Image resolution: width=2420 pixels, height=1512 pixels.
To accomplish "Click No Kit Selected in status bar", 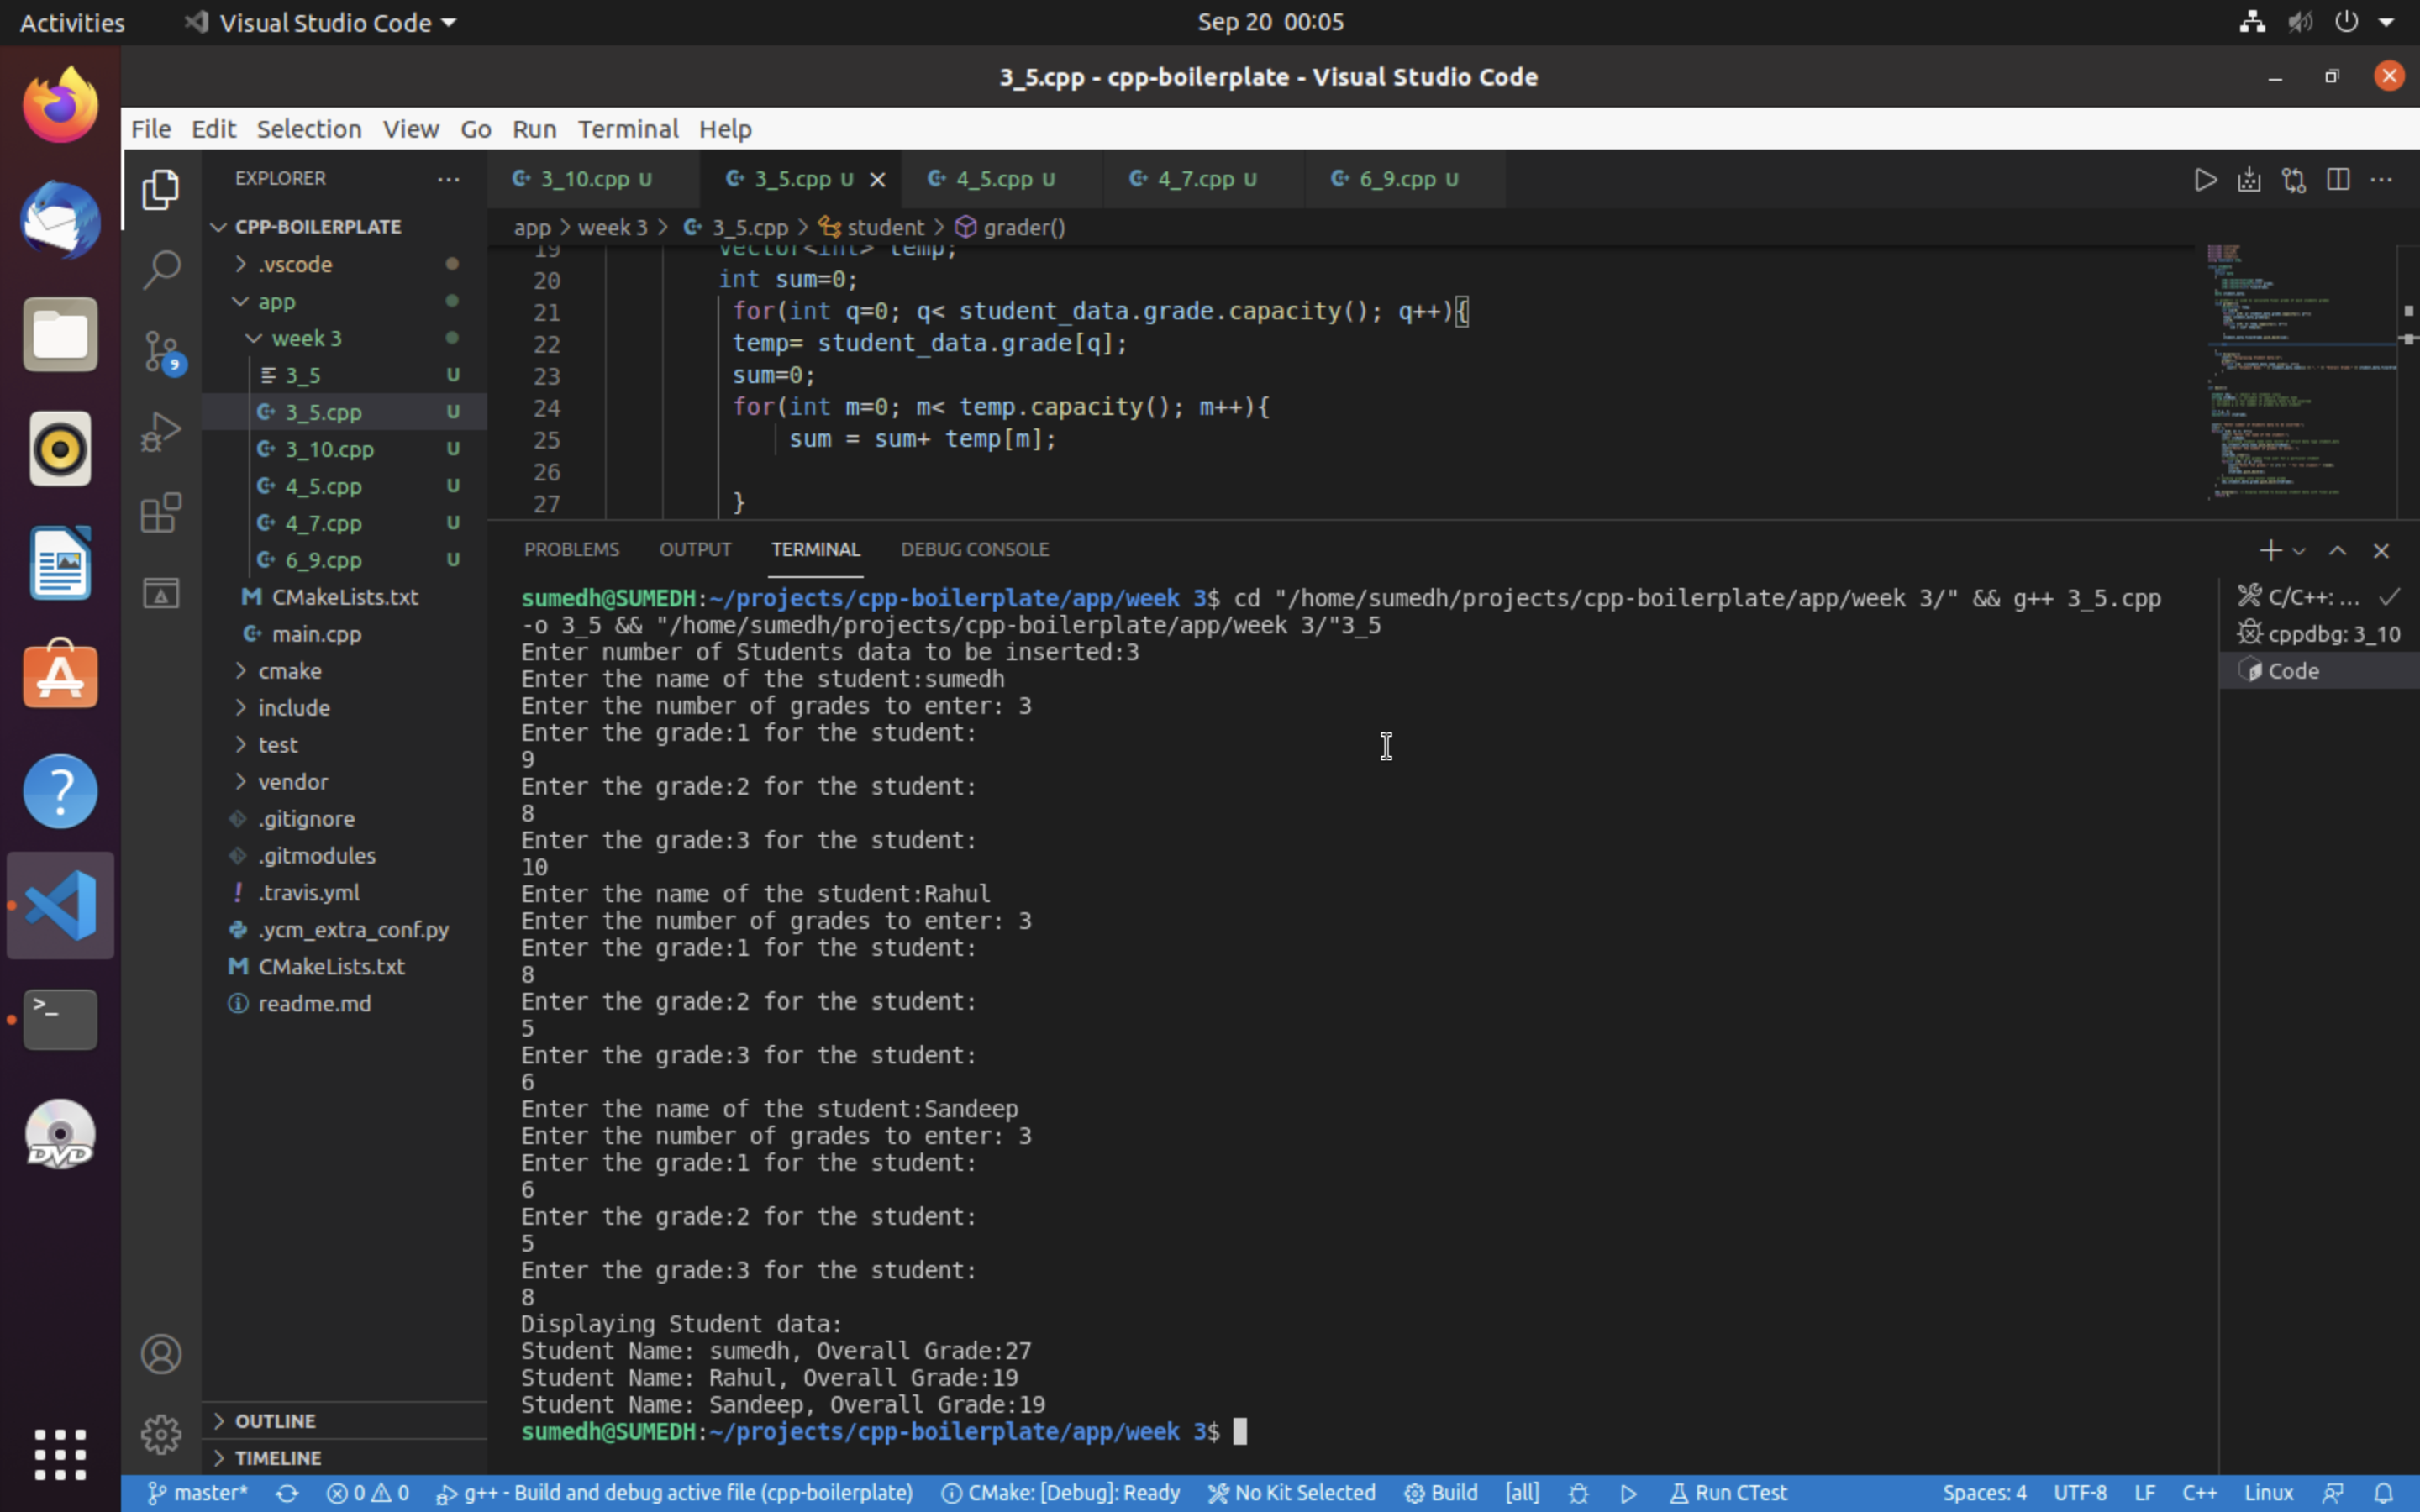I will tap(1291, 1493).
